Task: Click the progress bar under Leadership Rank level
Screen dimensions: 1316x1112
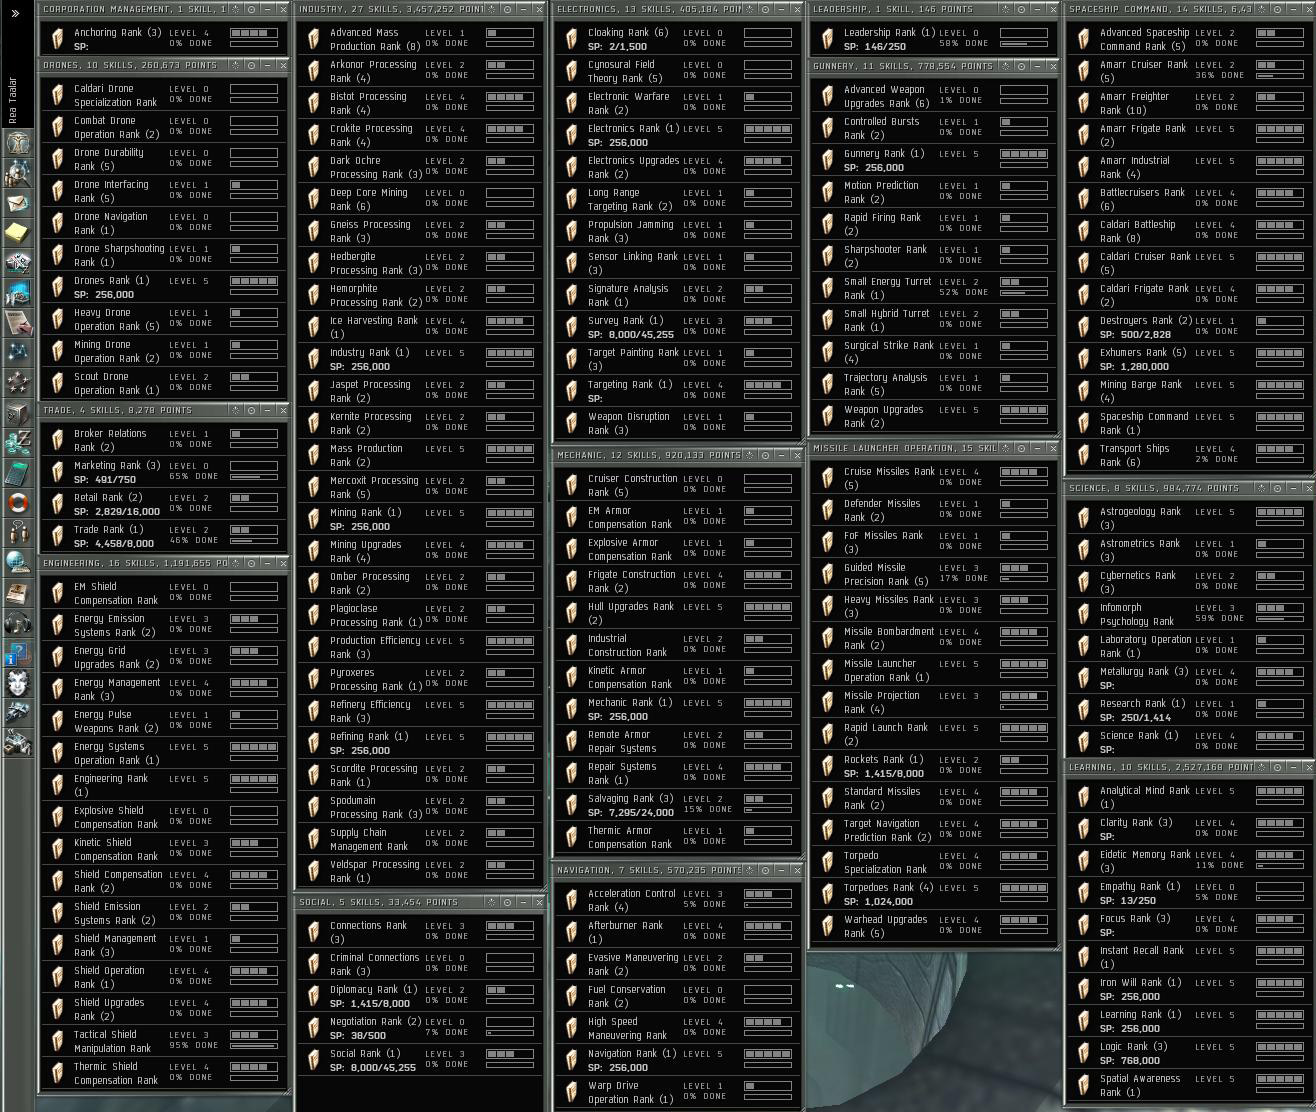Action: coord(1024,44)
